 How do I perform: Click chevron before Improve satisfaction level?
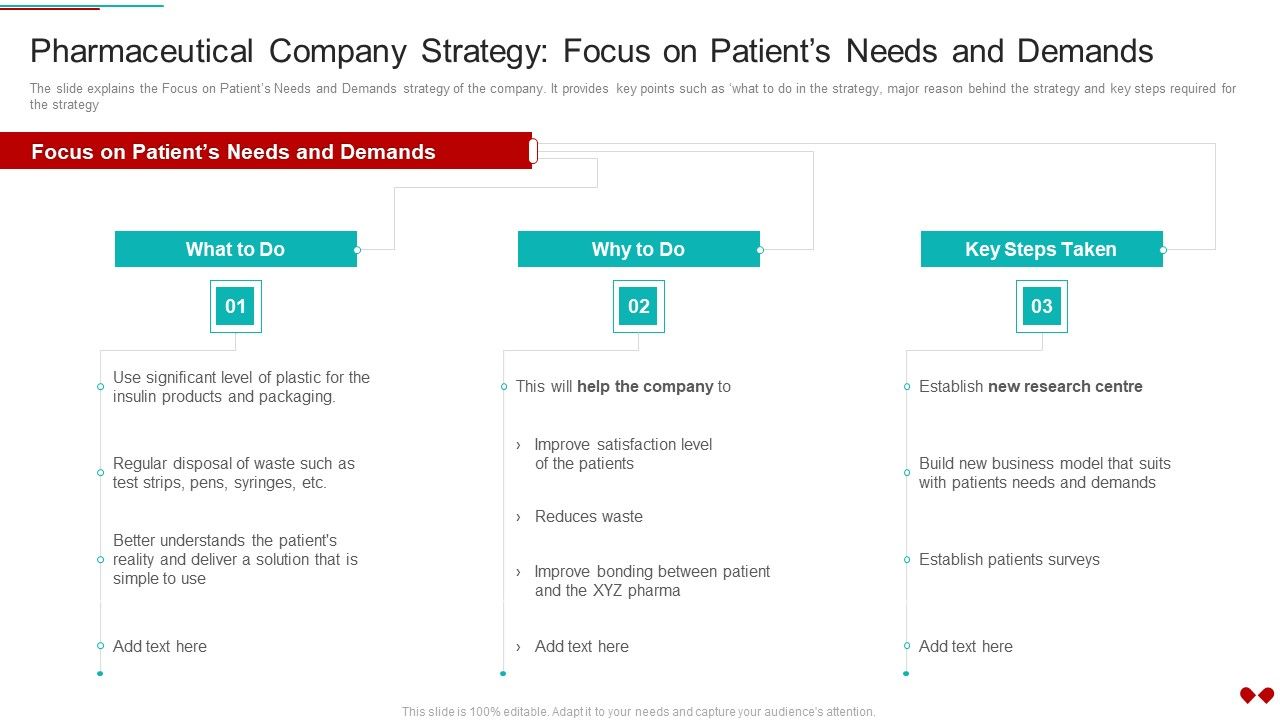(x=518, y=445)
